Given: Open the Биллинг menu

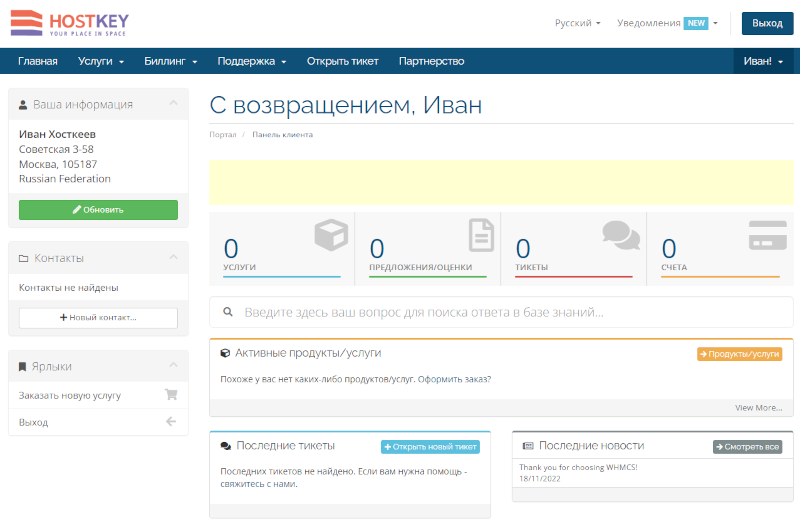Looking at the screenshot, I should pyautogui.click(x=170, y=61).
